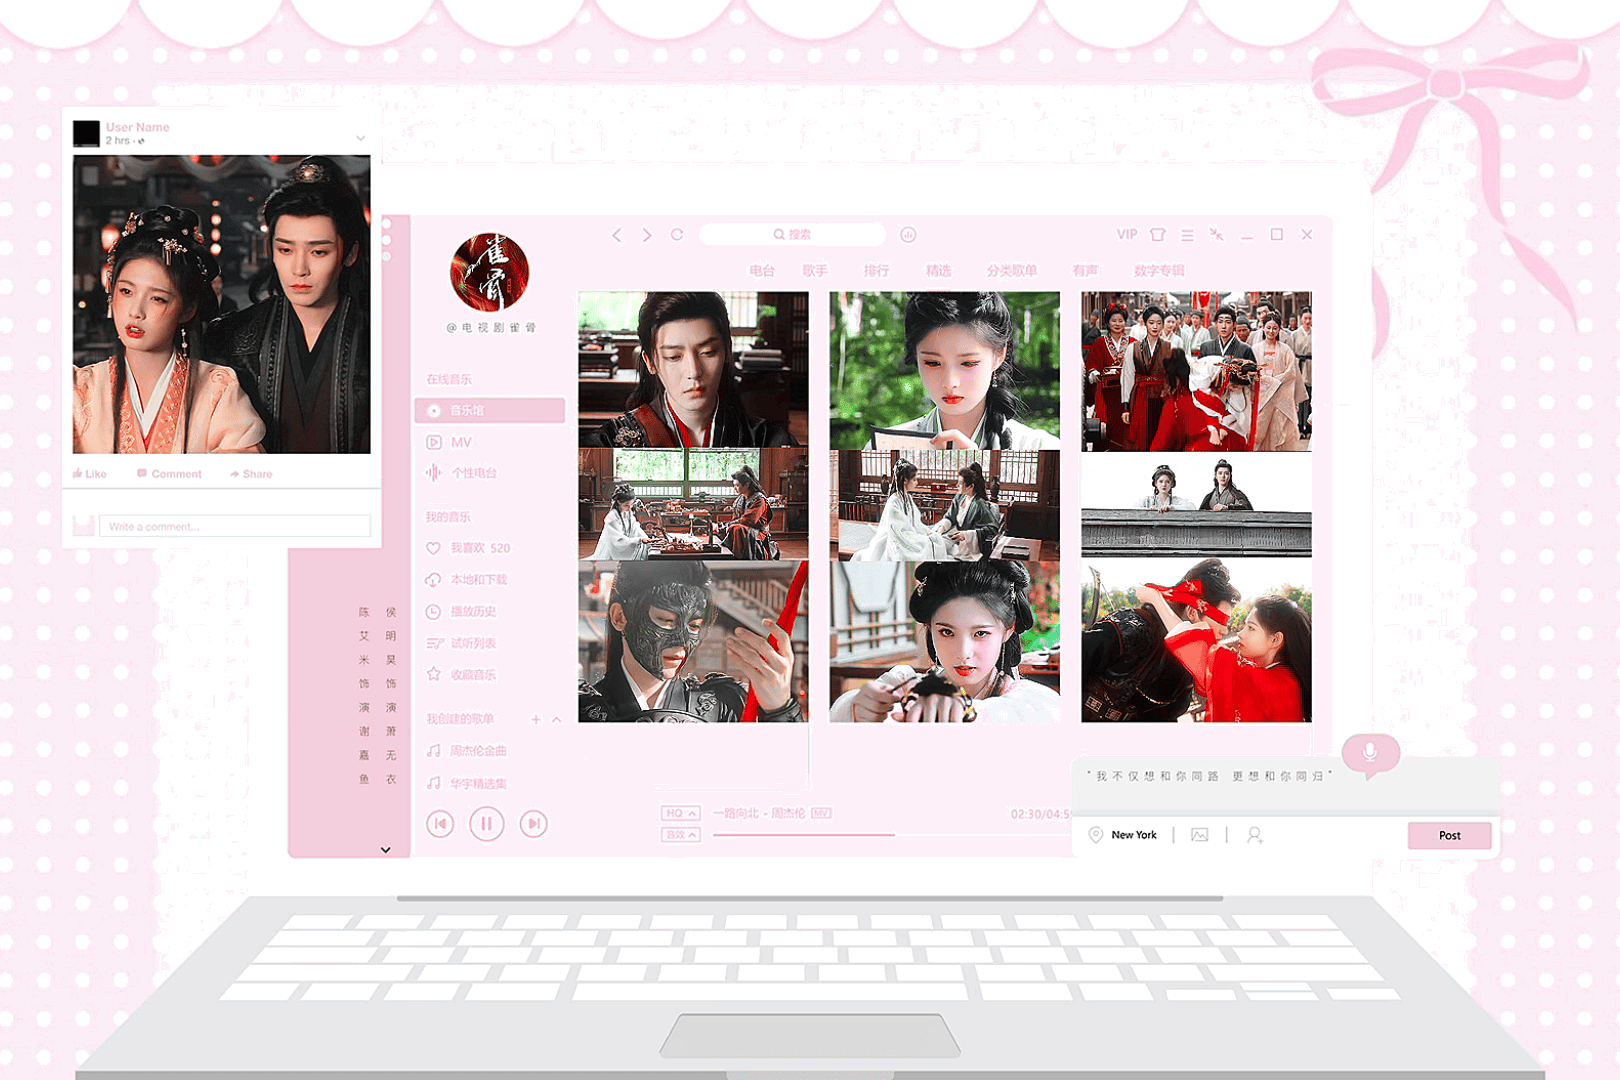
Task: Click the MV badge beside song title
Action: coord(821,813)
